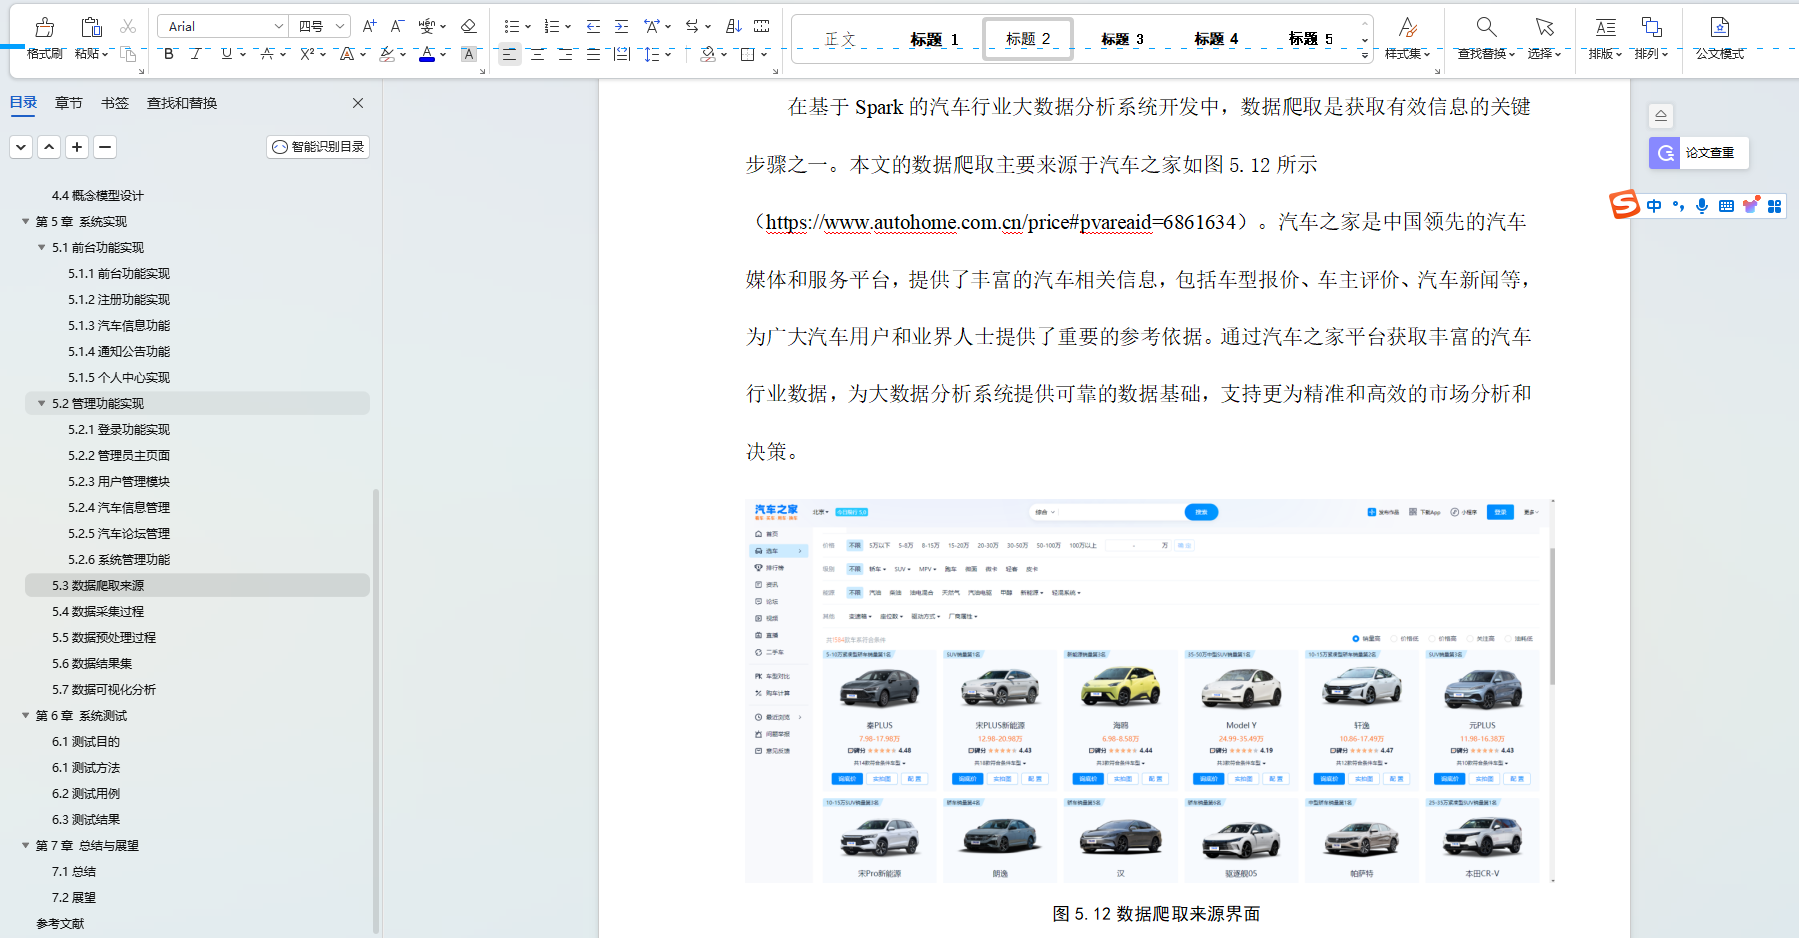Viewport: 1799px width, 938px height.
Task: Click the Cut scissors icon
Action: tap(128, 27)
